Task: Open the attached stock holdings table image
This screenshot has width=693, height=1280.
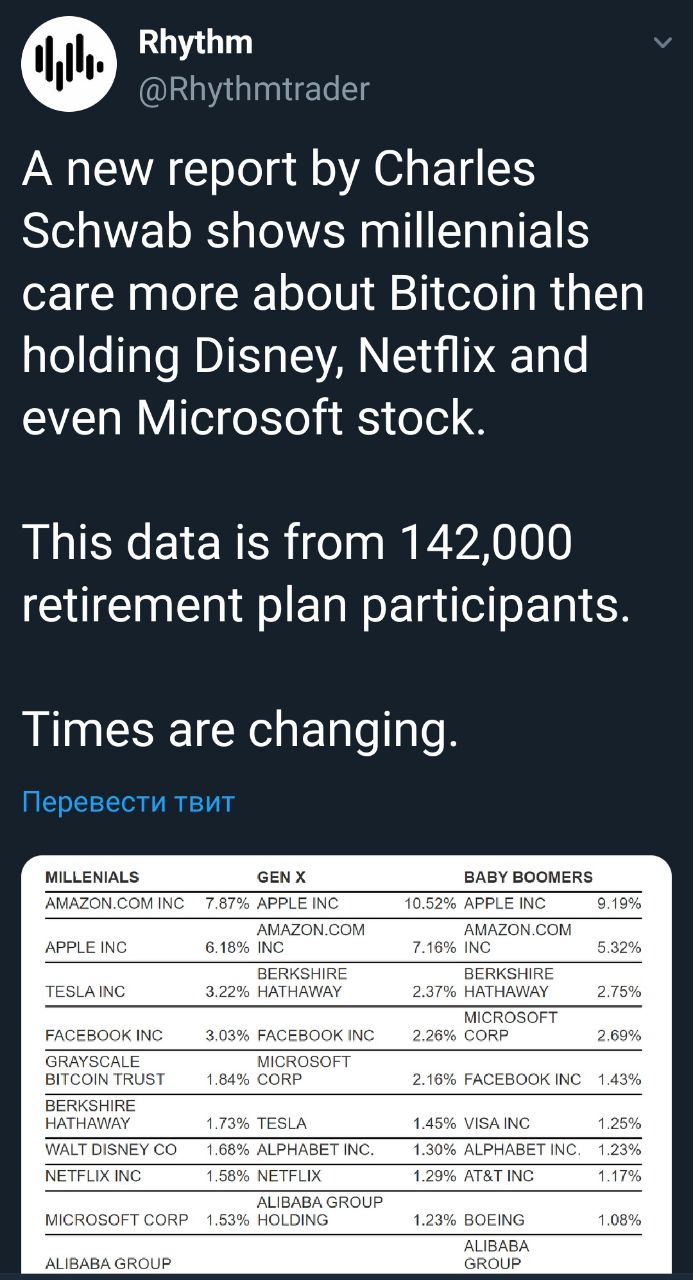Action: pos(346,1067)
